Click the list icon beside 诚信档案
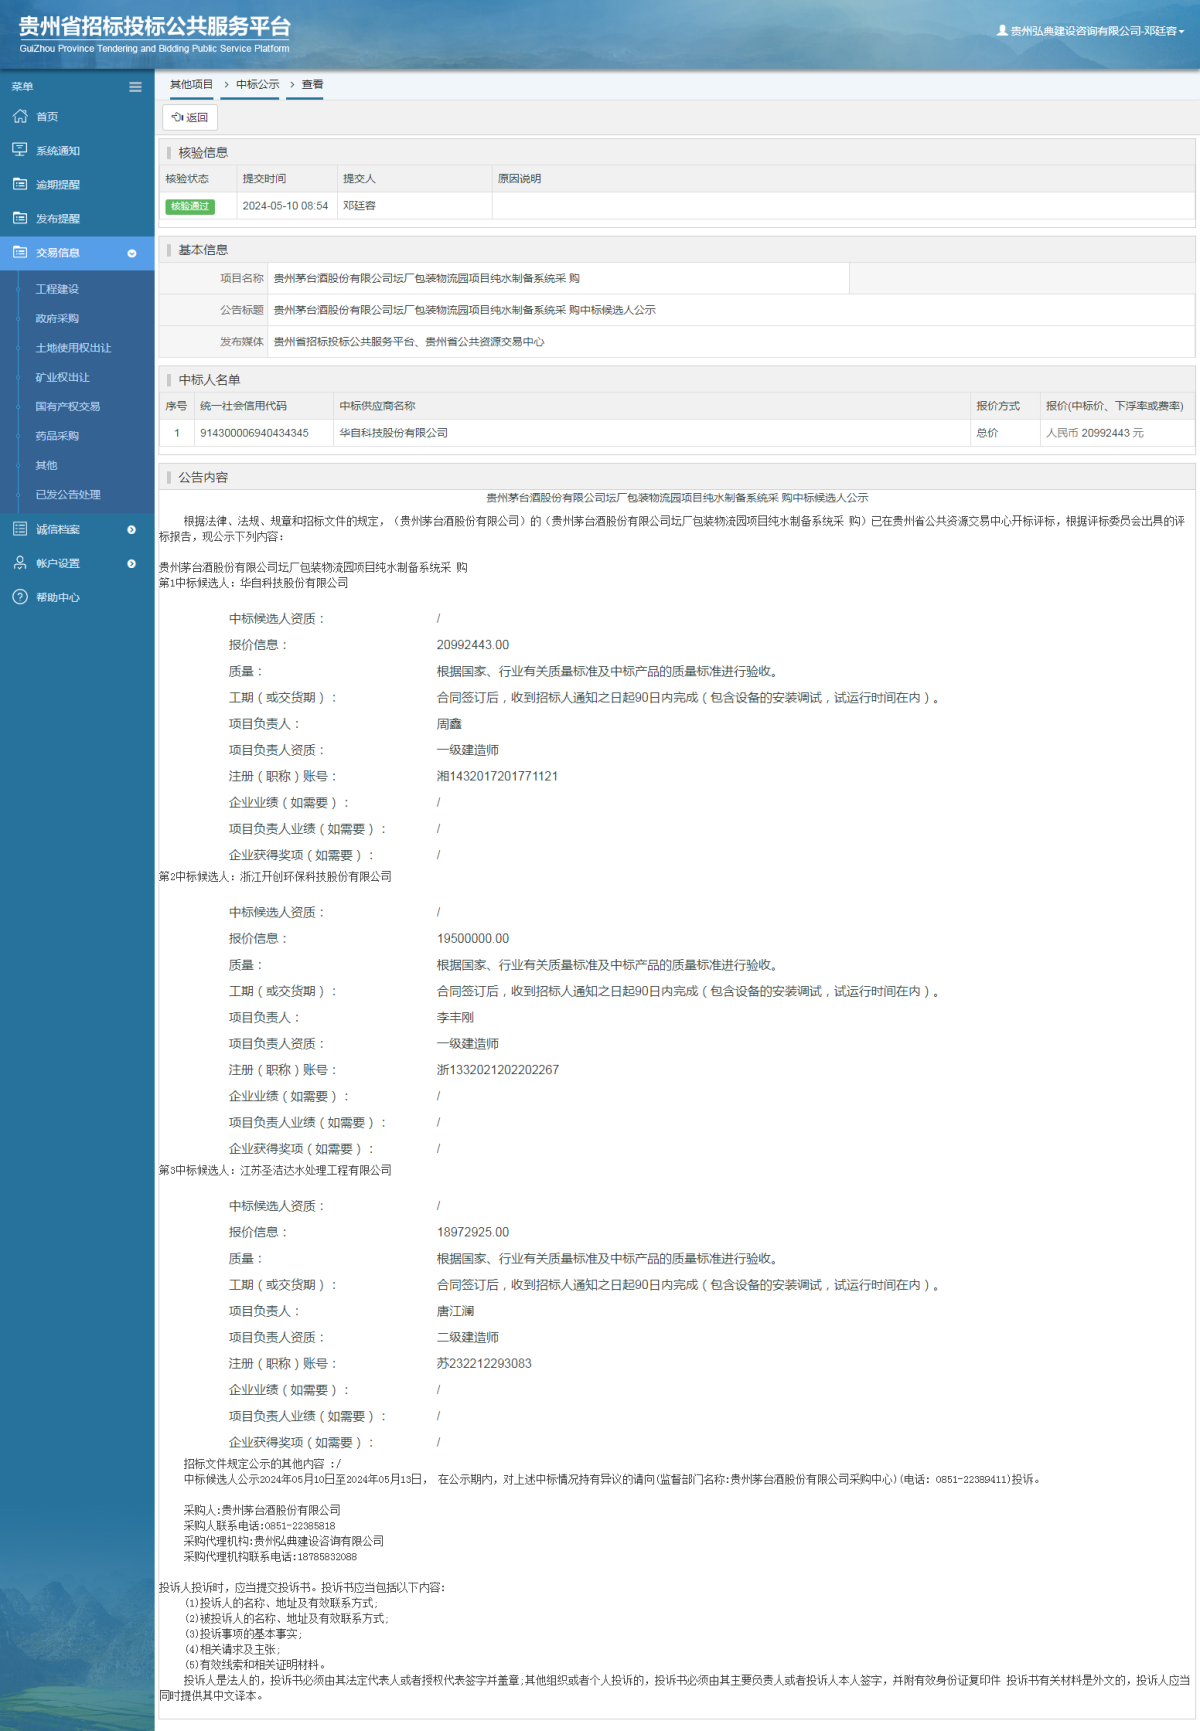1200x1731 pixels. (20, 529)
